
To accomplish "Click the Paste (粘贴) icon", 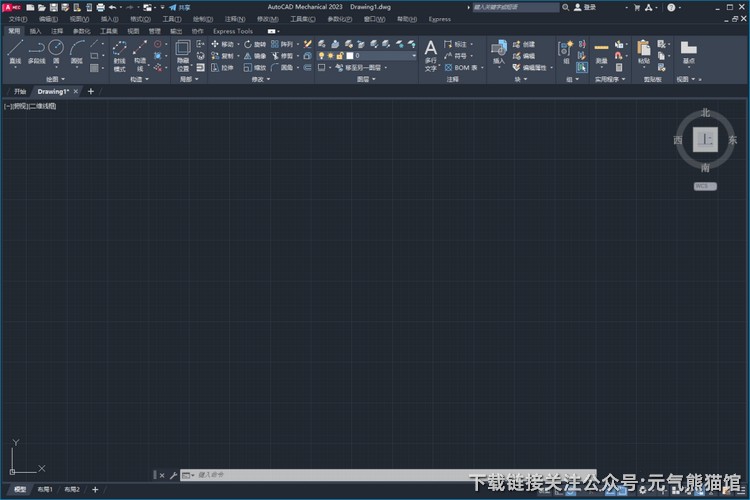I will click(x=643, y=51).
